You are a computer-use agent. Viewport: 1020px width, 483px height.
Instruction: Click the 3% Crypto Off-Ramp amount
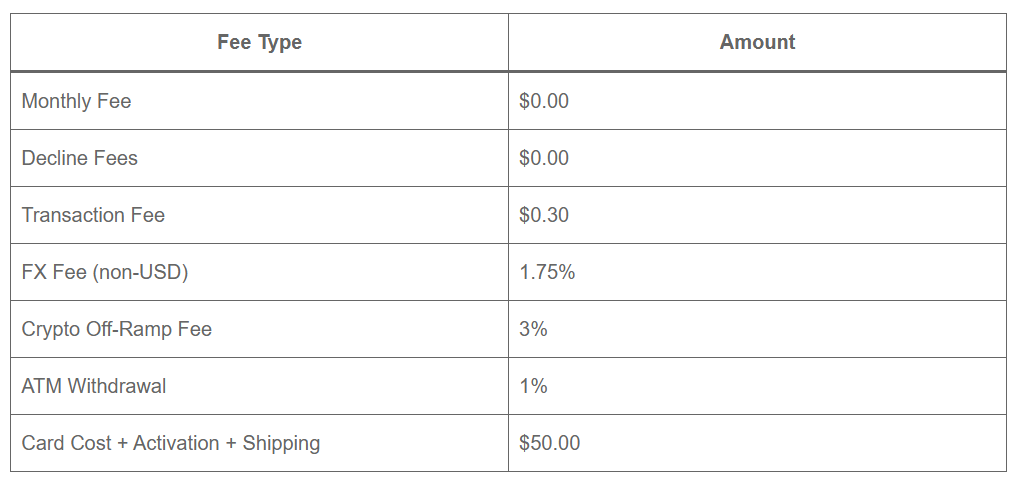533,329
